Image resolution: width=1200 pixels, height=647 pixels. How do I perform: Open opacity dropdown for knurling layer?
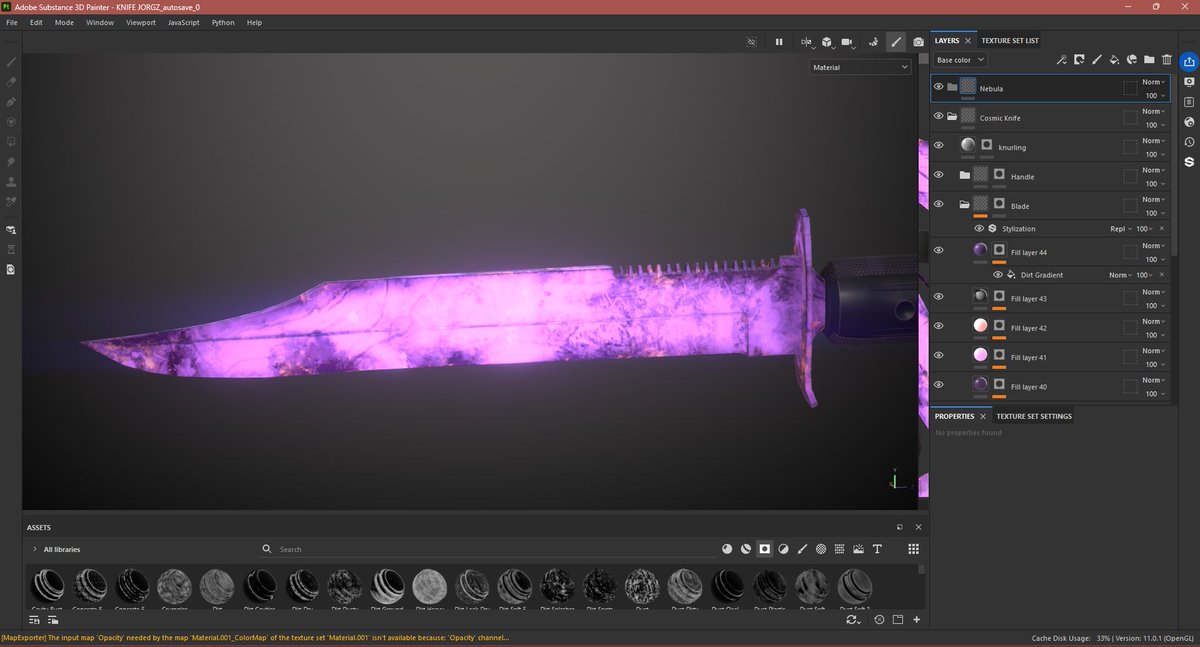click(1154, 154)
